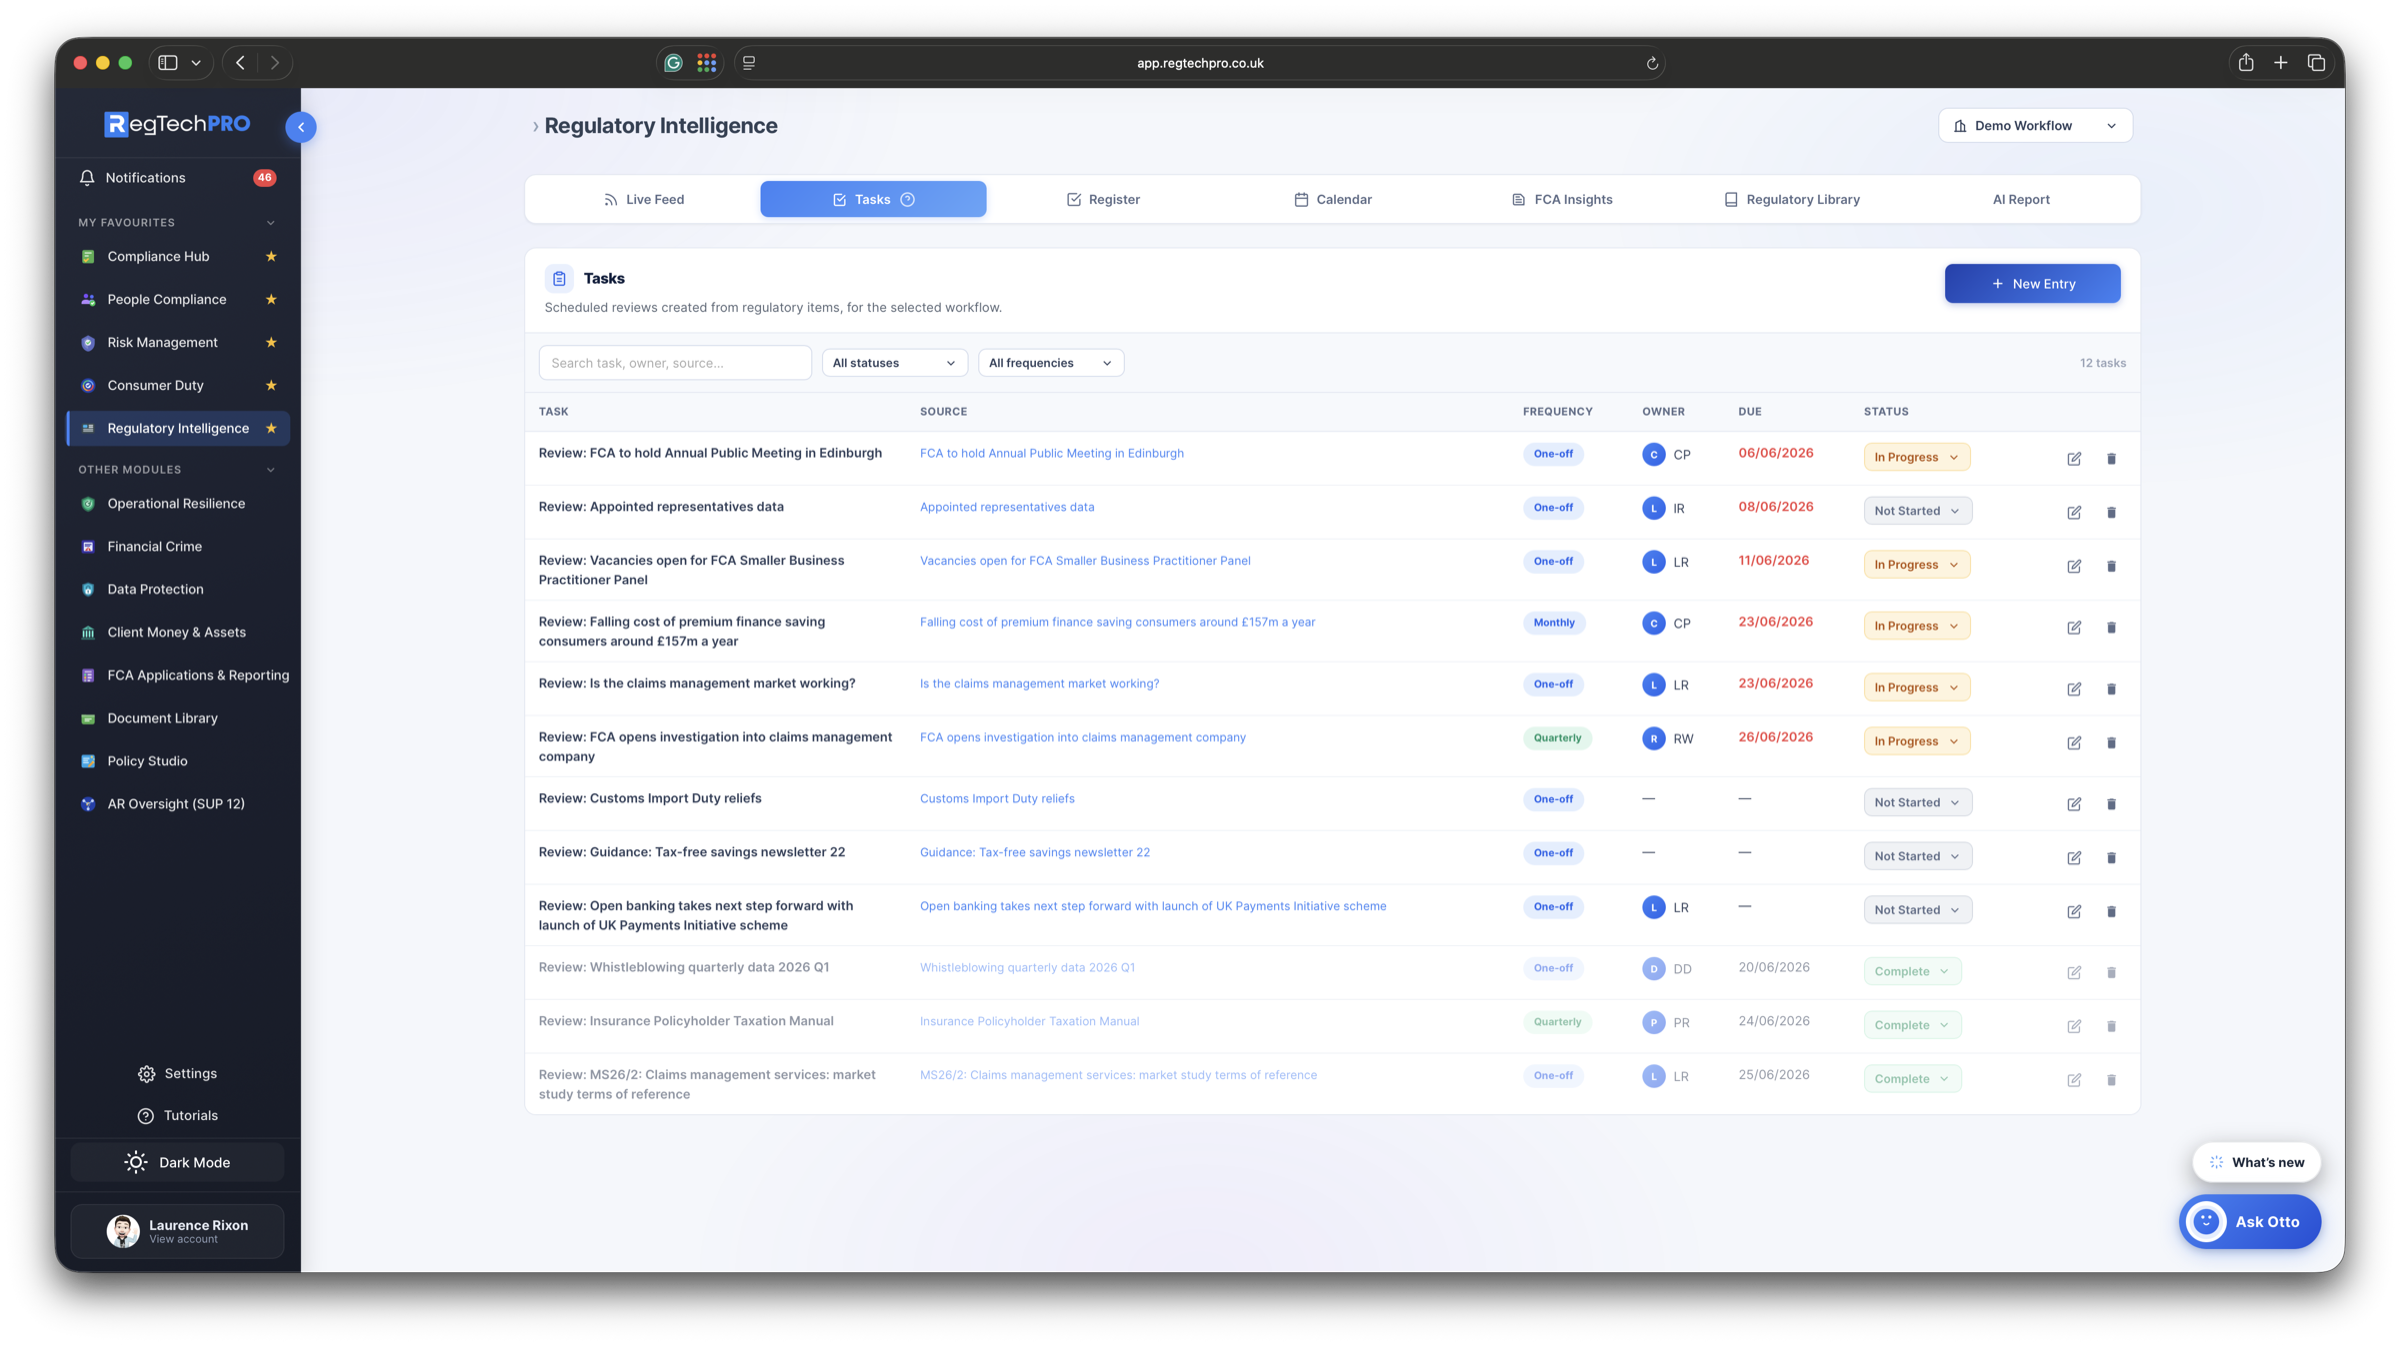Open Financial Crime module
The height and width of the screenshot is (1345, 2400).
154,546
